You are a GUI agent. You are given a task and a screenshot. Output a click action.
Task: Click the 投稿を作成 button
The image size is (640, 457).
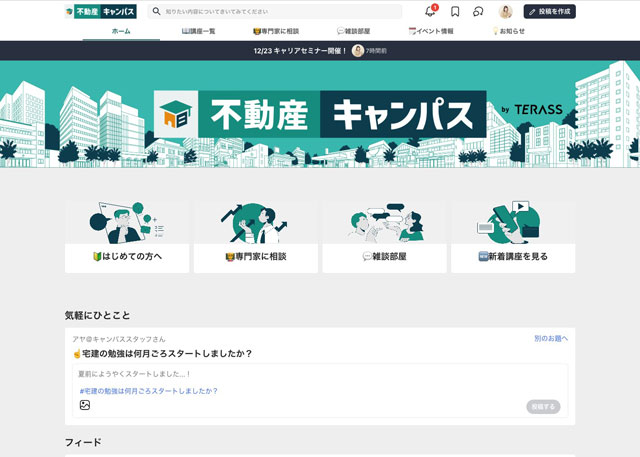pos(549,11)
